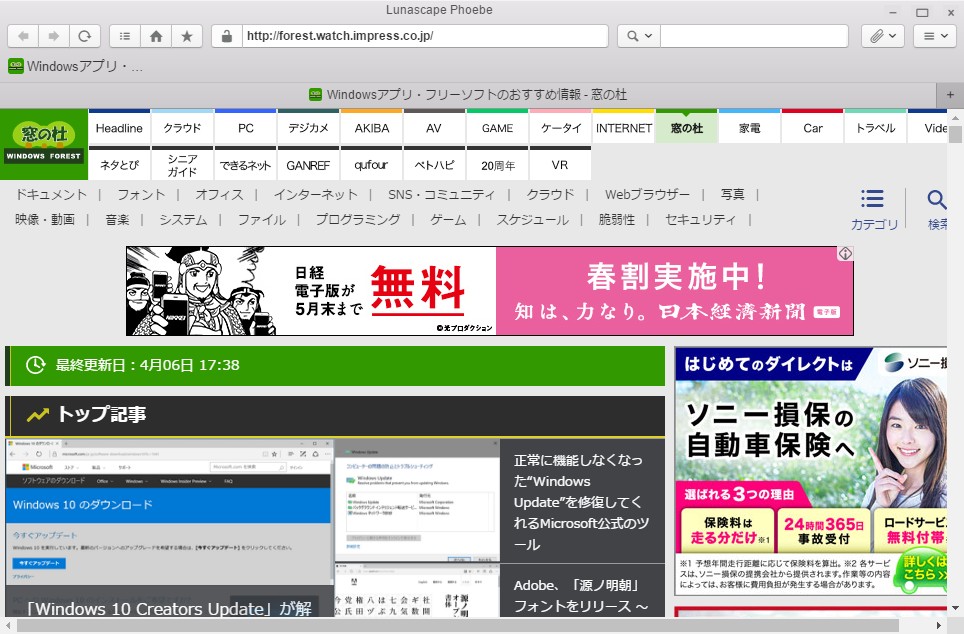964x634 pixels.
Task: Open the ゲーム category link
Action: [448, 220]
